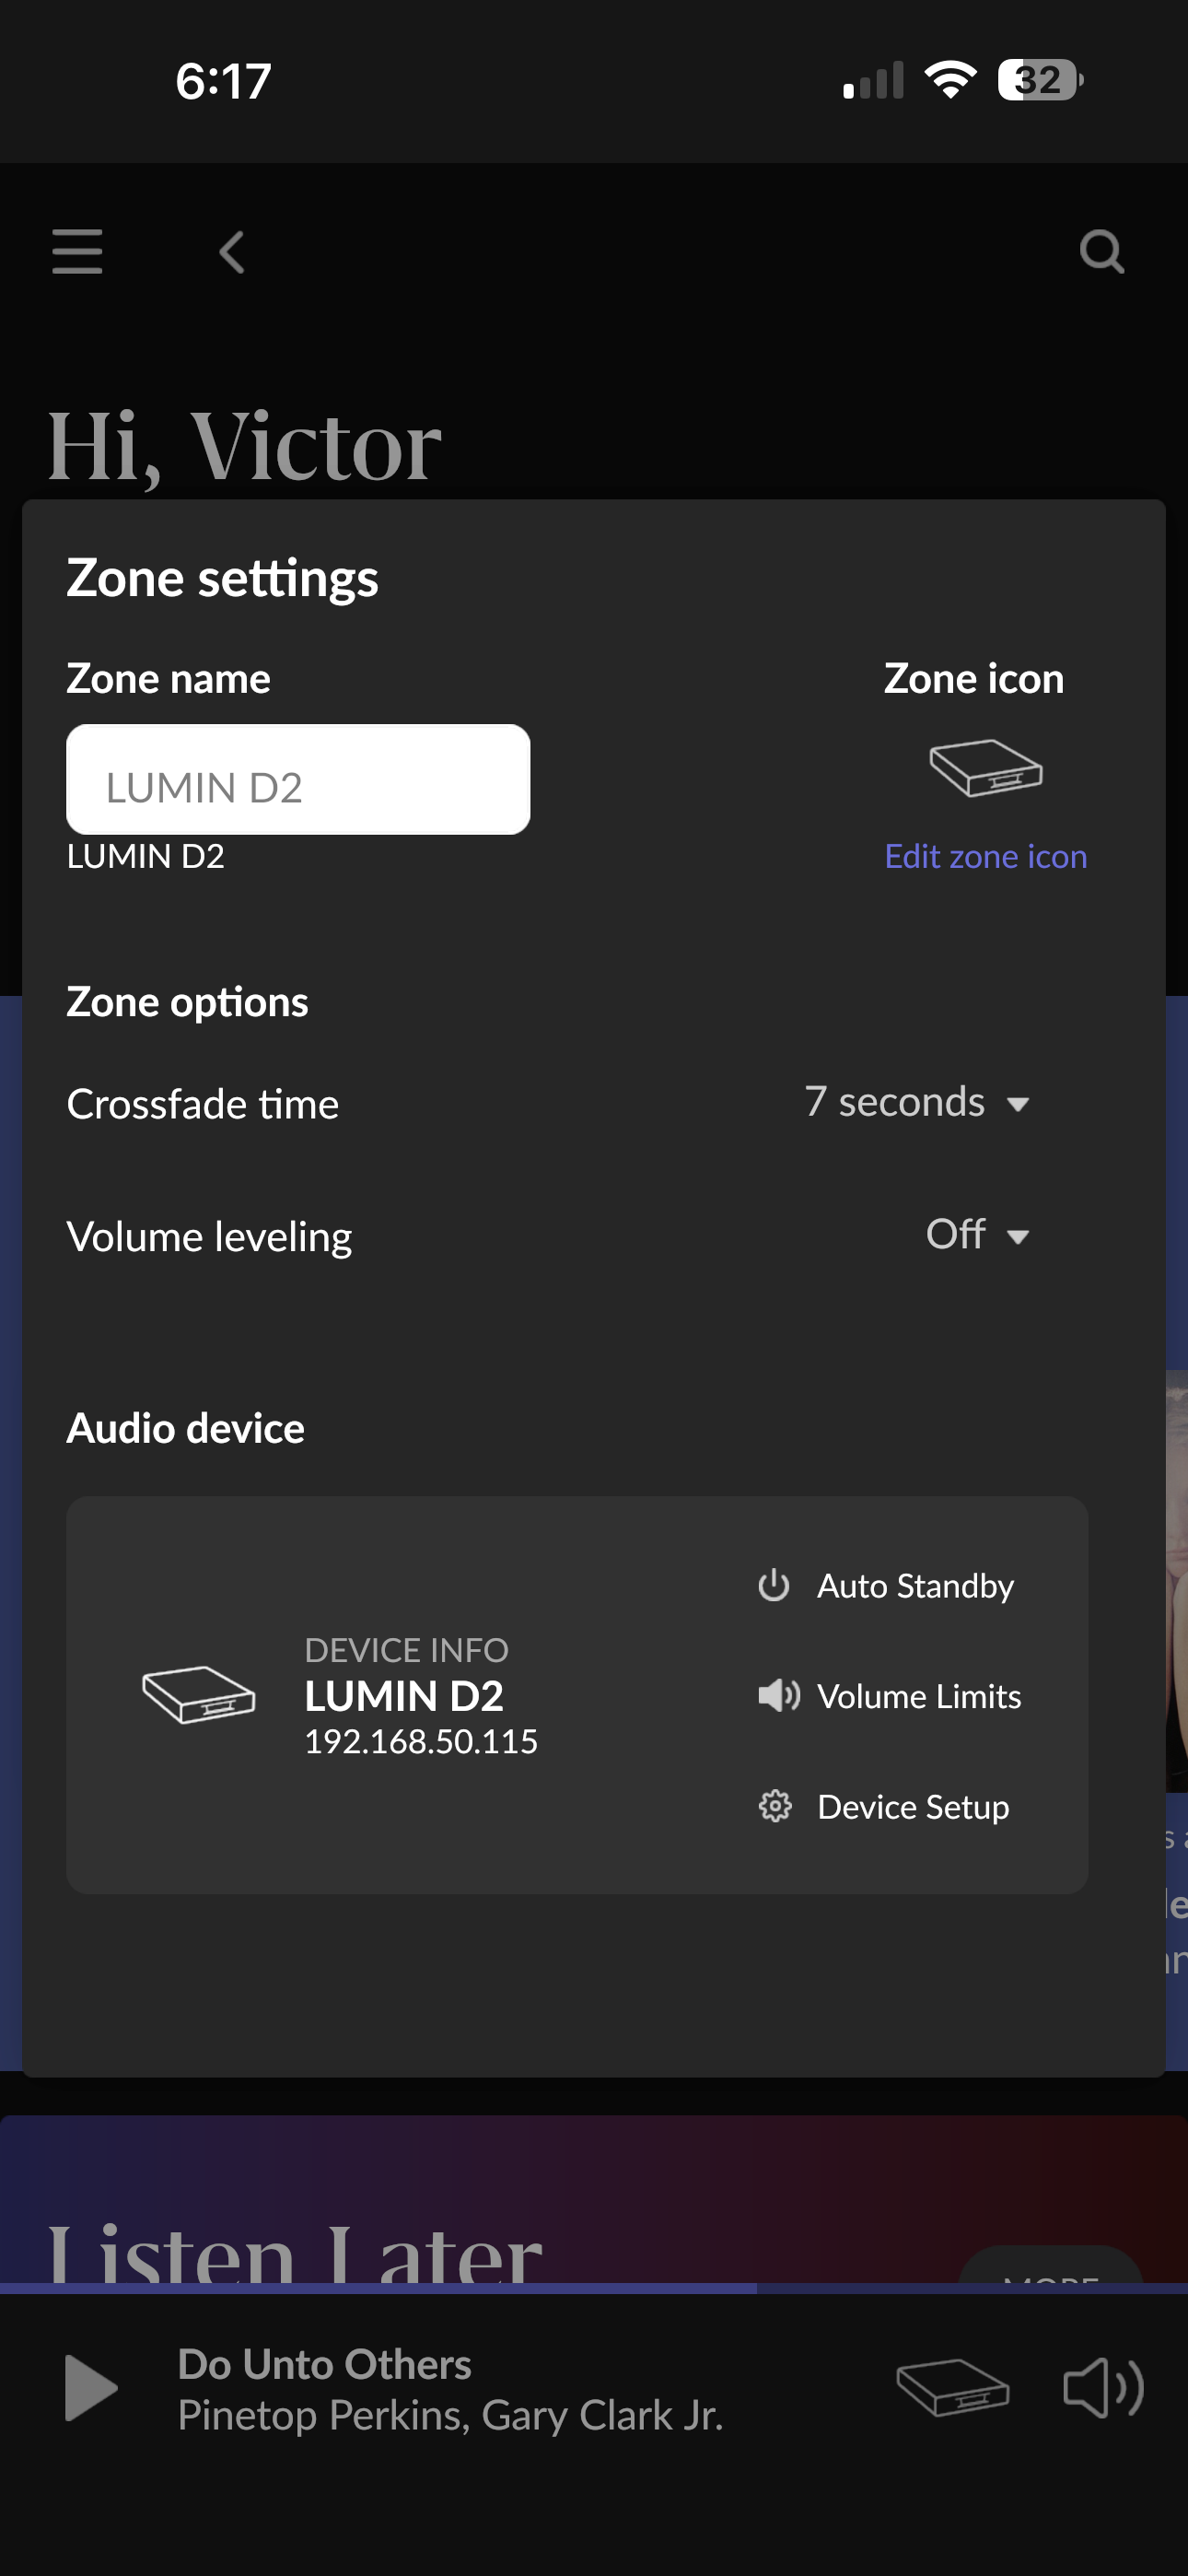The height and width of the screenshot is (2576, 1188).
Task: Click the Auto Standby power icon
Action: 774,1585
